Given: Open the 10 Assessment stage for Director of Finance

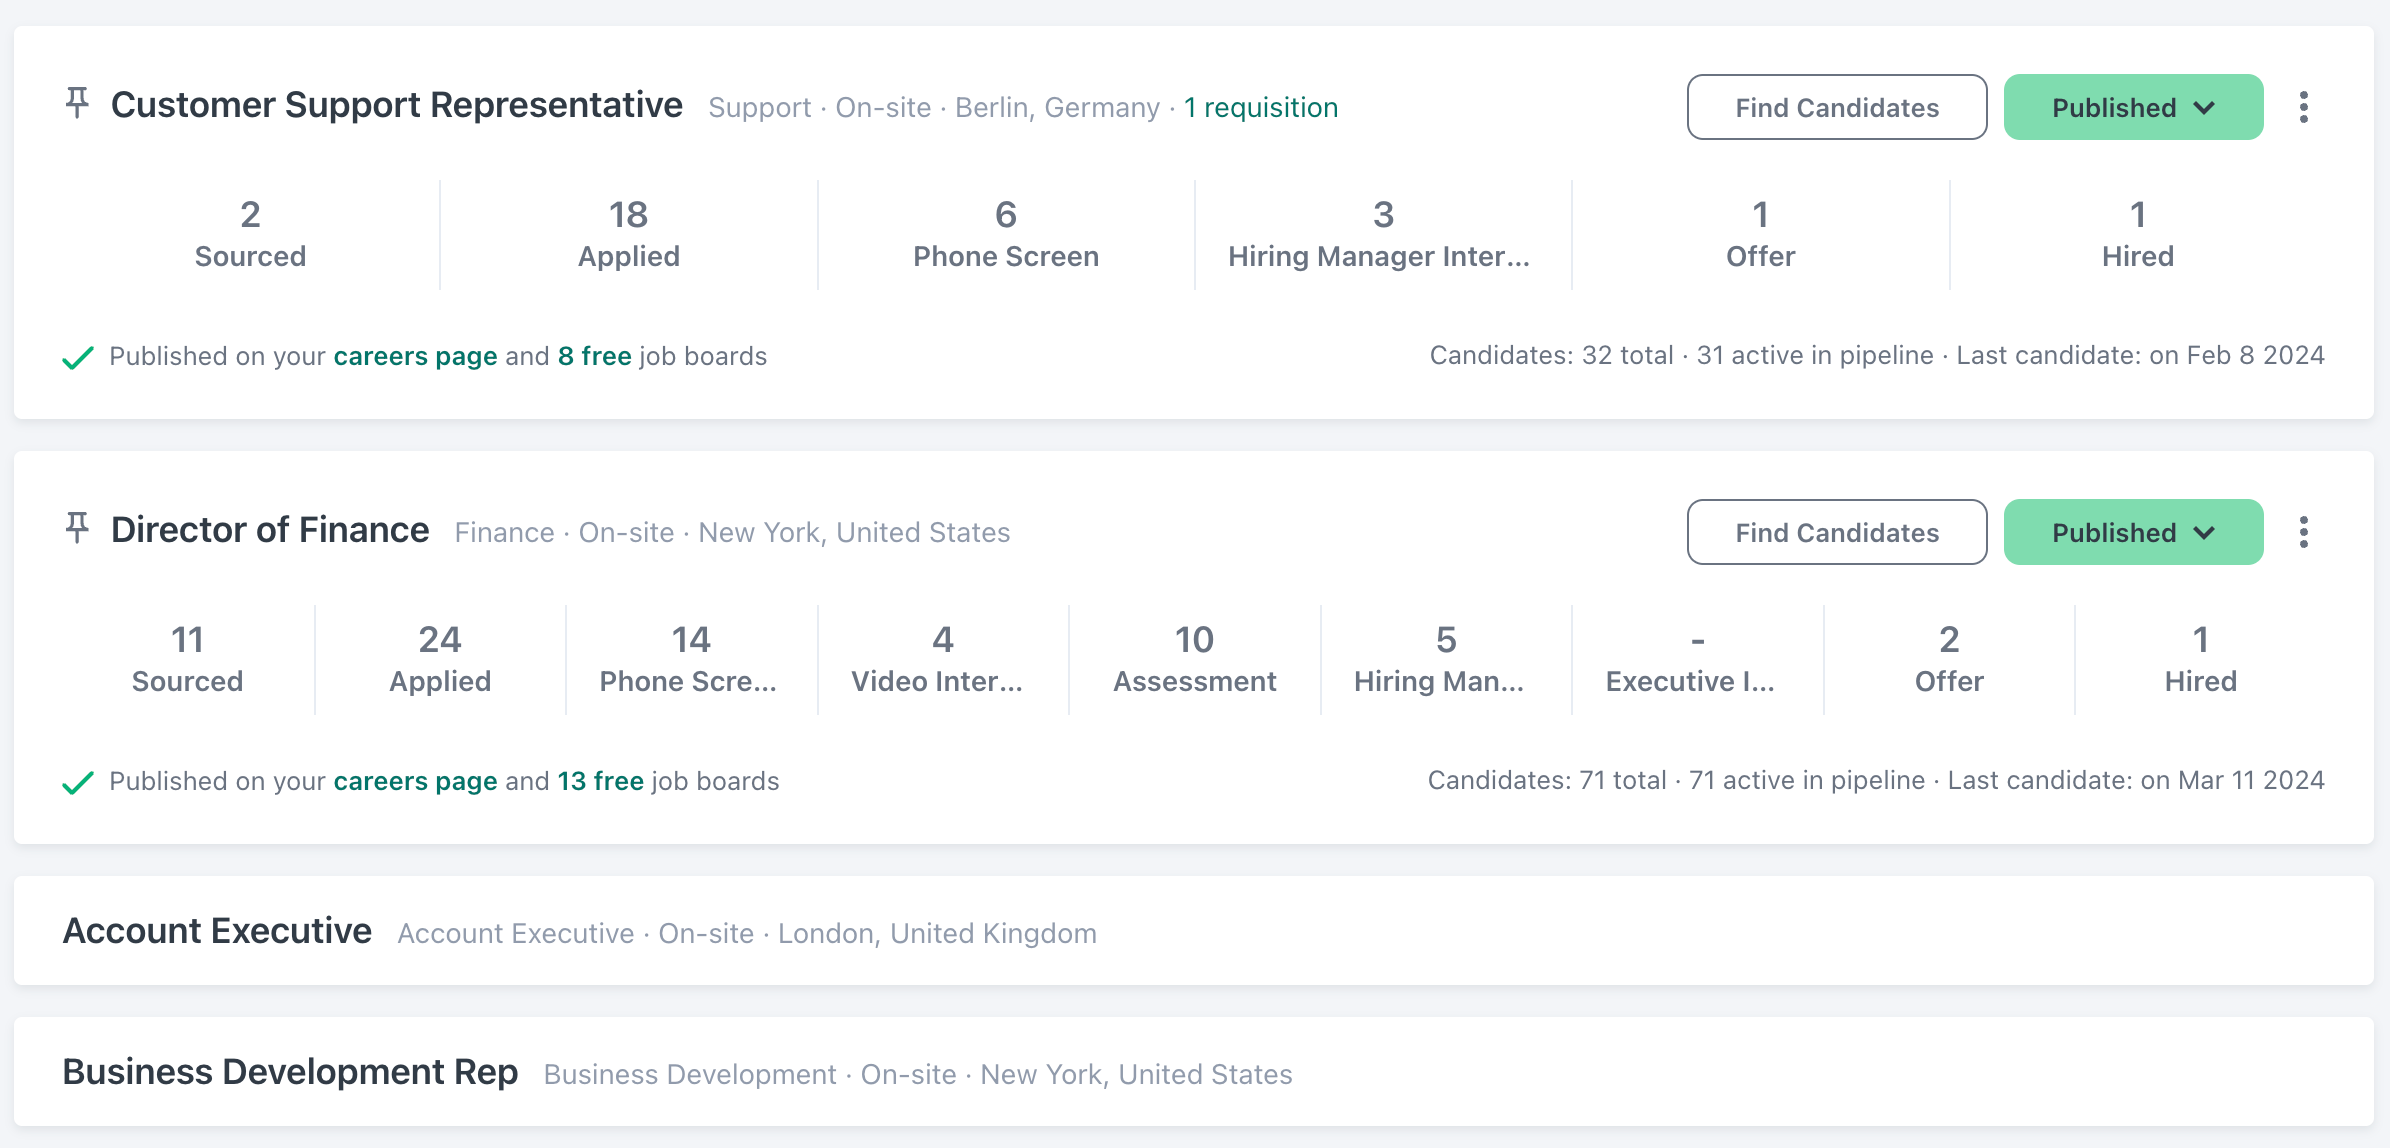Looking at the screenshot, I should pos(1194,660).
